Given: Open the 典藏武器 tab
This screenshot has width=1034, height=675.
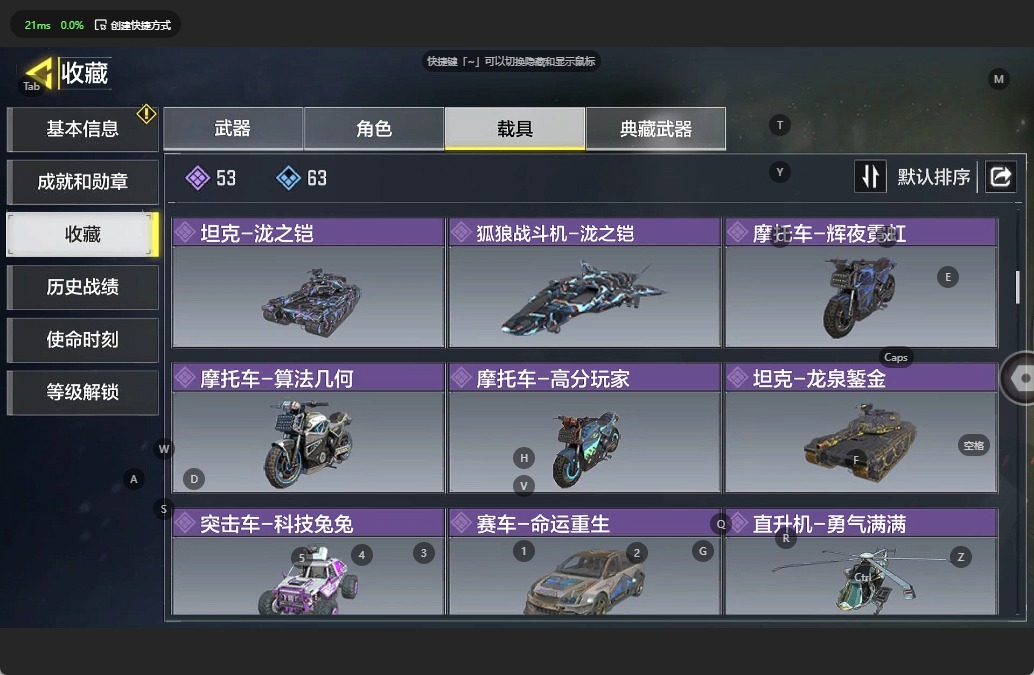Looking at the screenshot, I should [655, 129].
